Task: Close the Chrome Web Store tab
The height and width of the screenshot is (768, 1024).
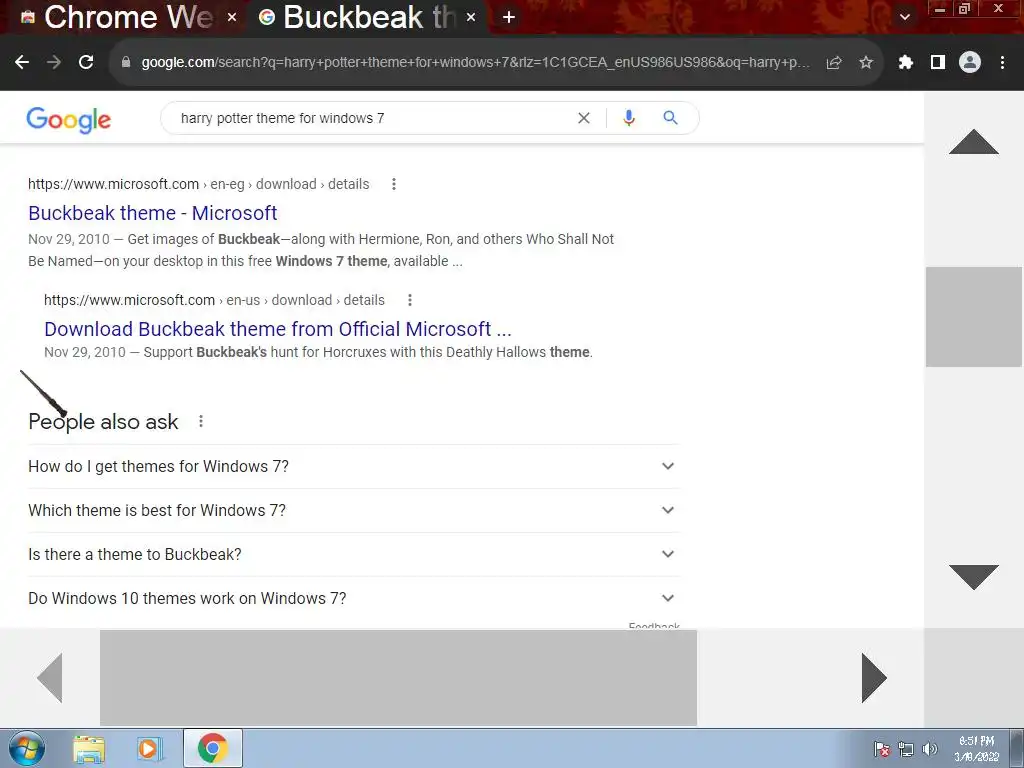Action: (232, 18)
